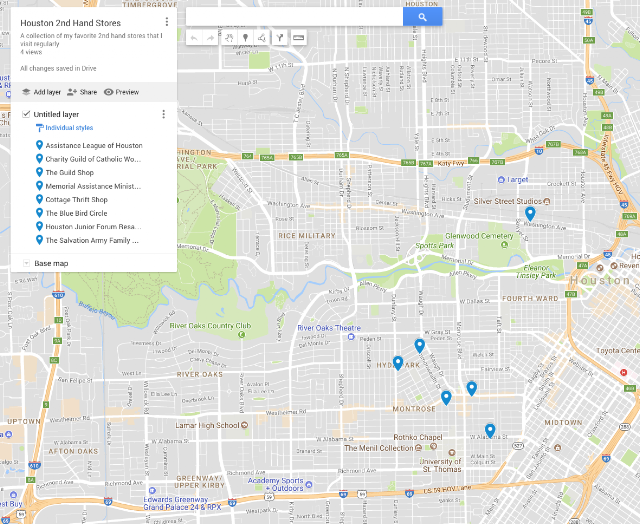The height and width of the screenshot is (524, 640).
Task: Select Memorial Assistance Minist... item
Action: pos(93,186)
